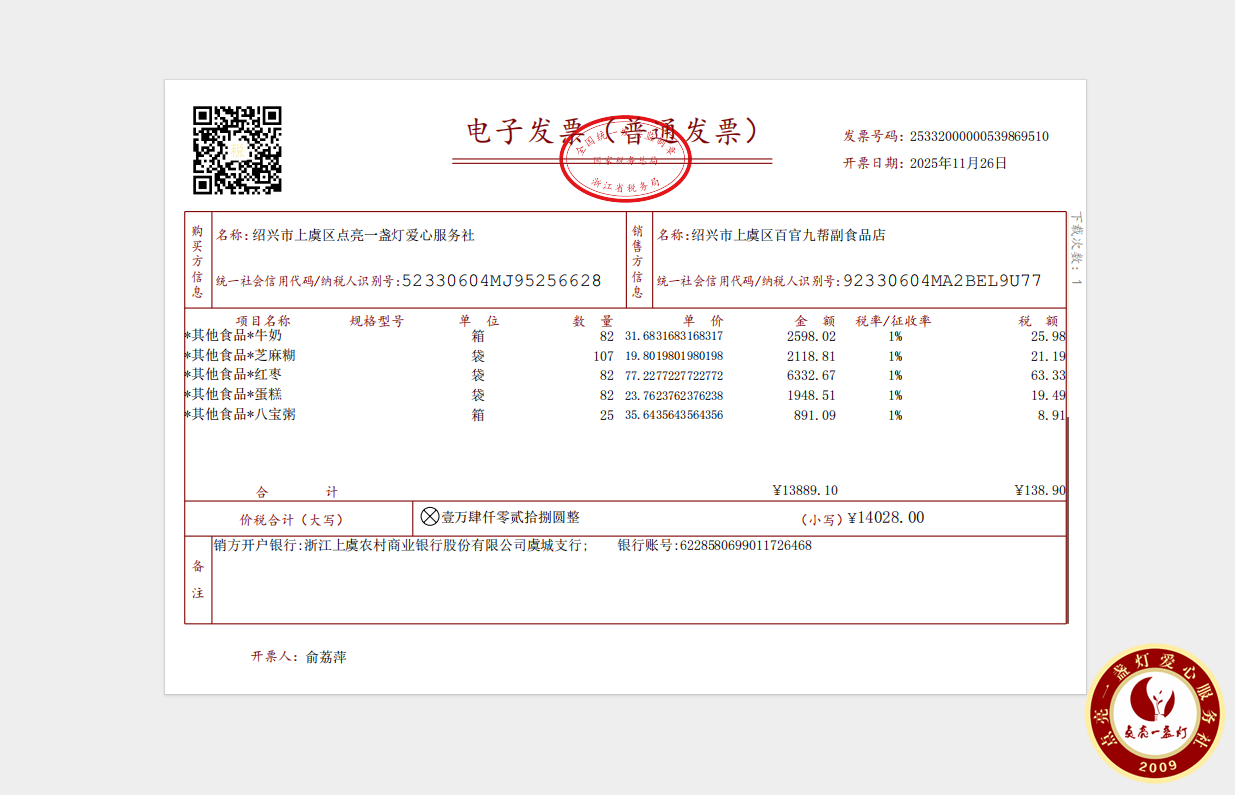Click the issue date 2025年11月26日
1235x795 pixels.
pos(957,164)
